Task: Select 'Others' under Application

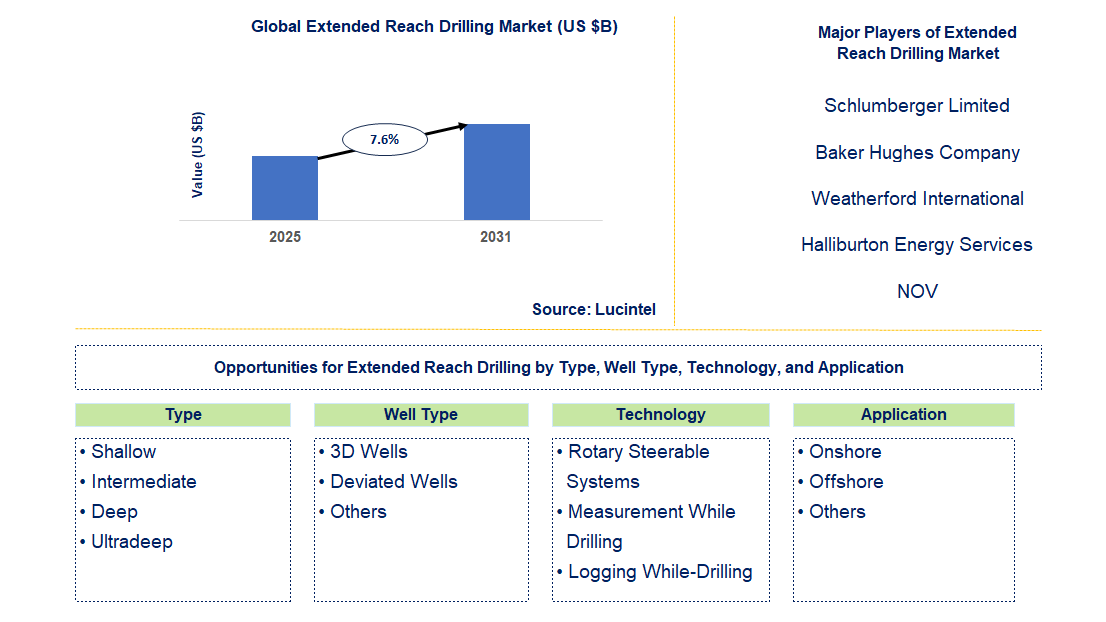Action: [x=837, y=512]
